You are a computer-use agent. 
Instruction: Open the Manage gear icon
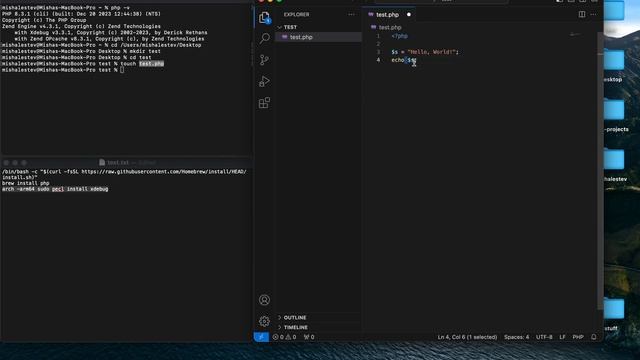click(x=264, y=321)
